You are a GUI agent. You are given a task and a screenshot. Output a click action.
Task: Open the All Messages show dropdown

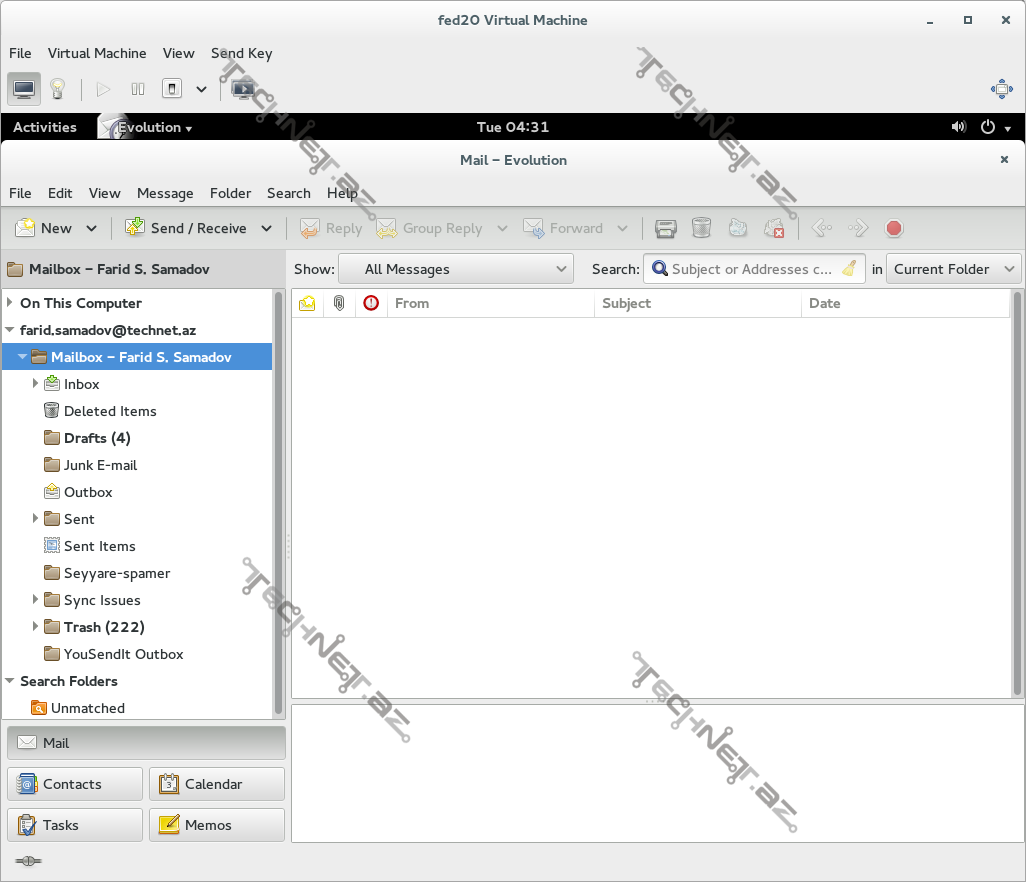click(455, 268)
